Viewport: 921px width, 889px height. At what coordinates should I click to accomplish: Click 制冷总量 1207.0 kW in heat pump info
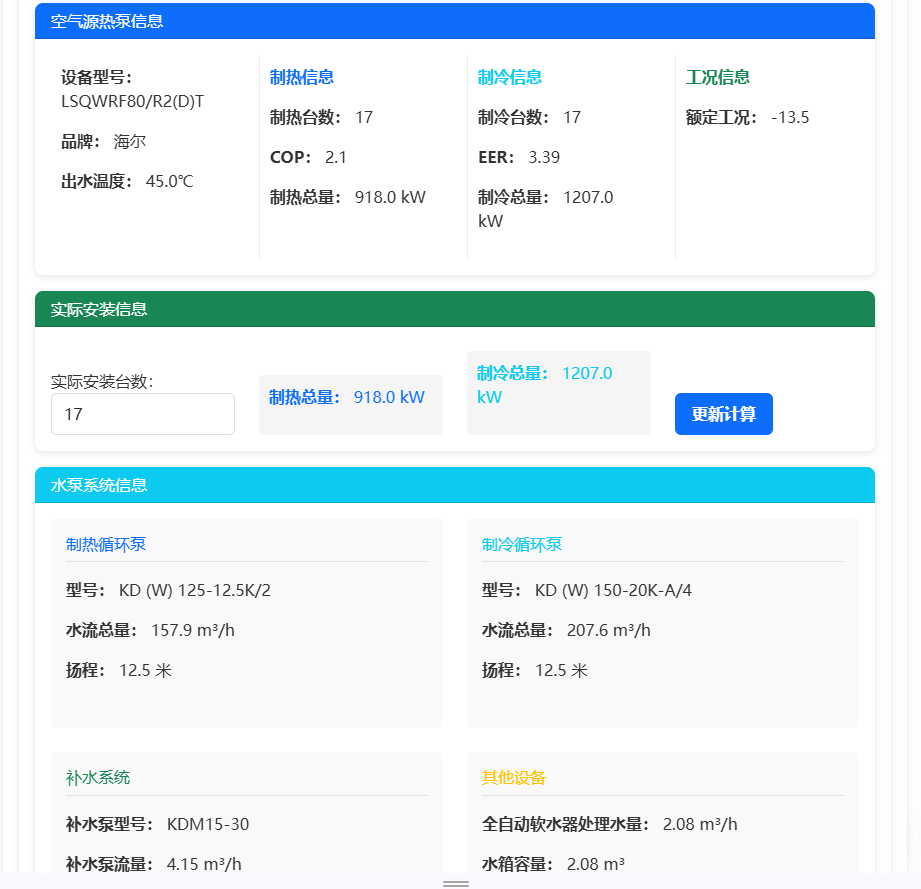point(546,209)
